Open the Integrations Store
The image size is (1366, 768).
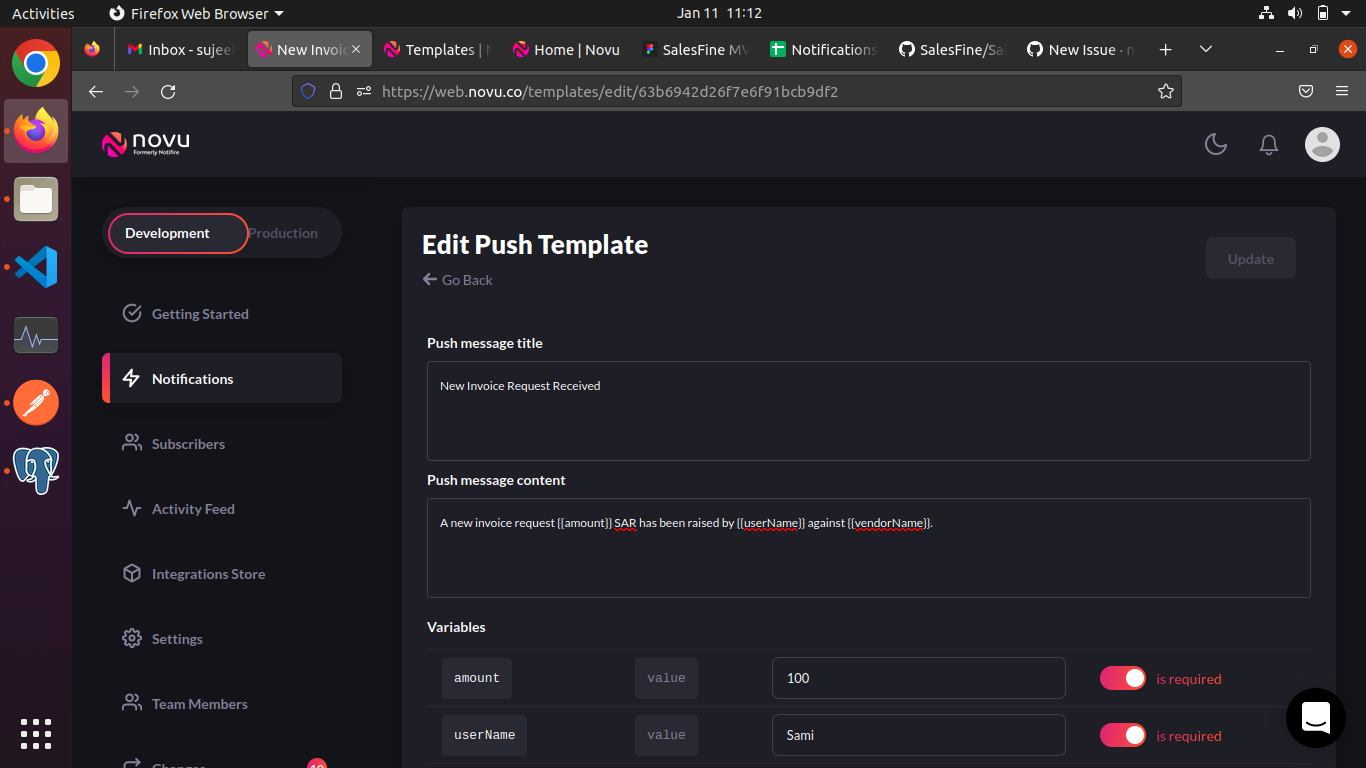pos(208,573)
